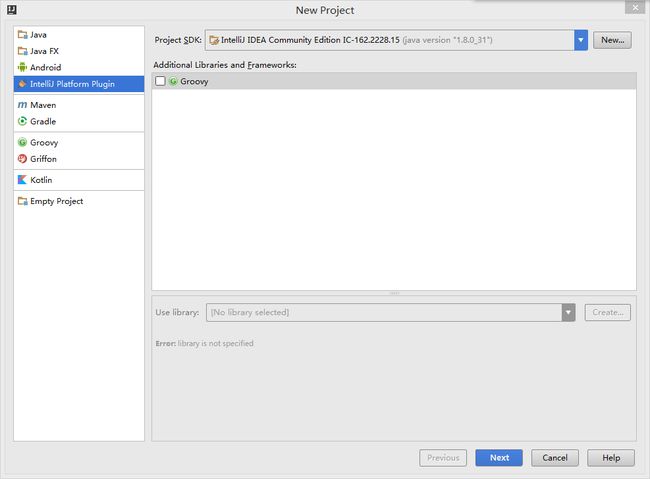Screen dimensions: 650x479
Task: Click the Groovy icon in frameworks list
Action: [173, 81]
